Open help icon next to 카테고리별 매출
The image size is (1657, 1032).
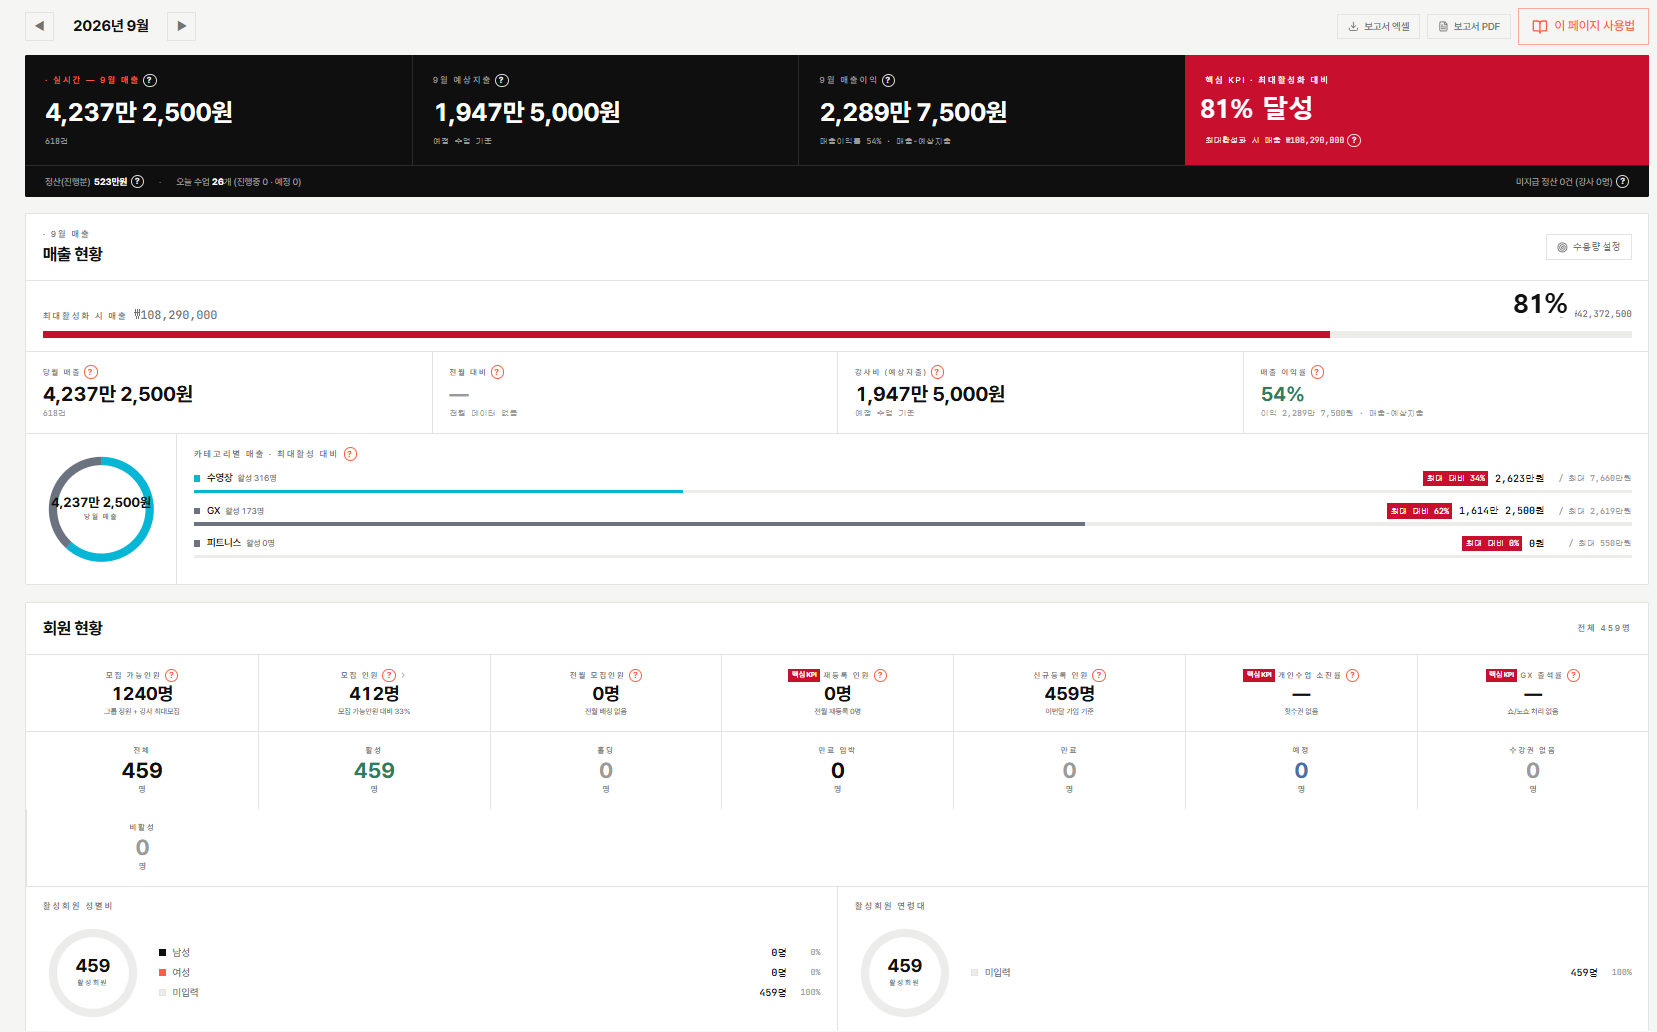pos(350,454)
